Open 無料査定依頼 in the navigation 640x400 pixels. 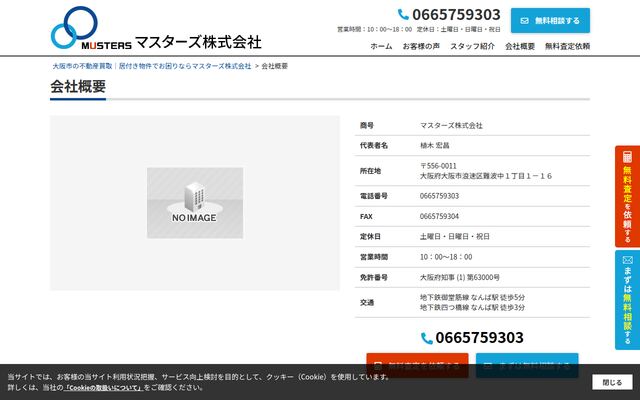567,46
